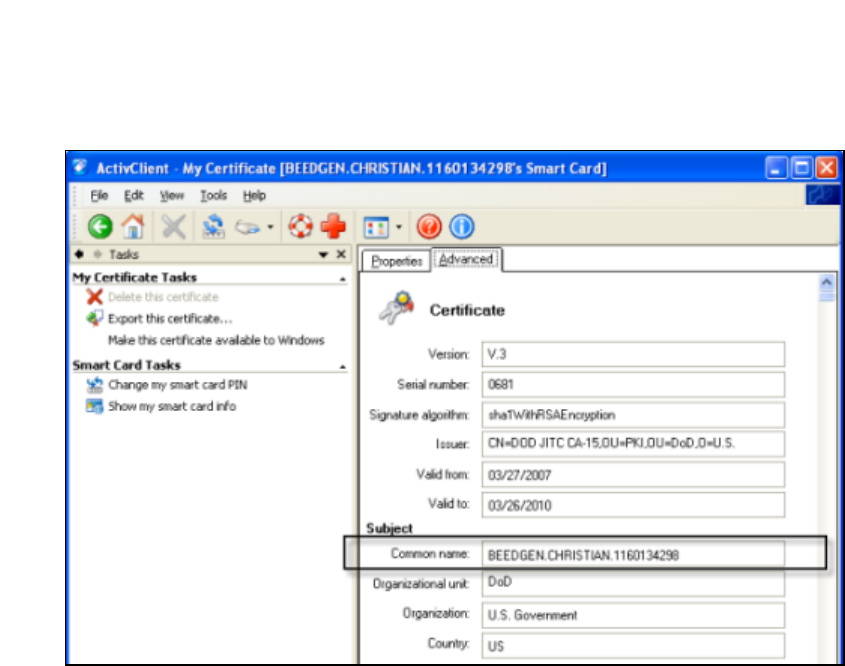Click the ActivClient title bar icon
This screenshot has width=845, height=666.
point(80,167)
